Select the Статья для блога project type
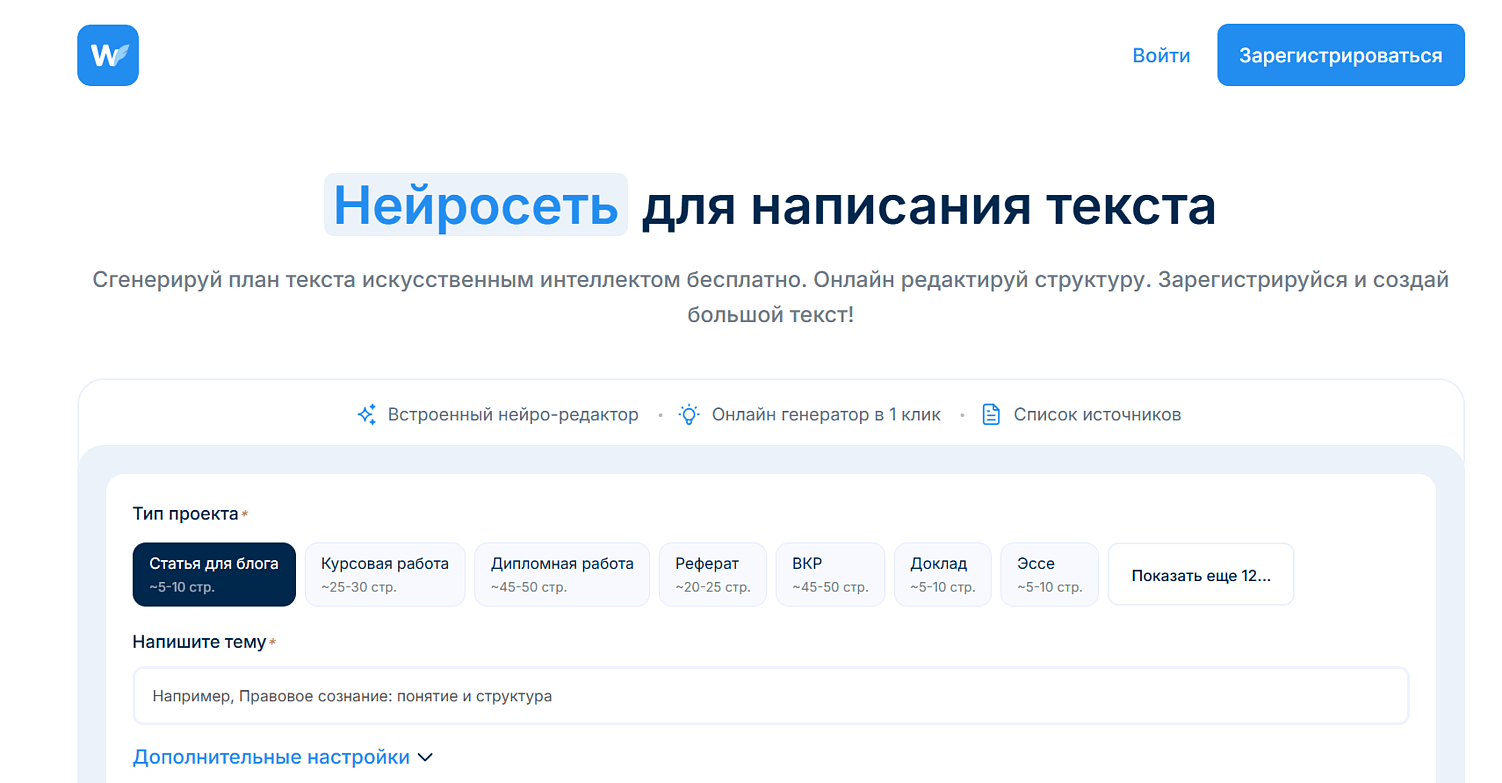Image resolution: width=1502 pixels, height=783 pixels. [x=214, y=574]
